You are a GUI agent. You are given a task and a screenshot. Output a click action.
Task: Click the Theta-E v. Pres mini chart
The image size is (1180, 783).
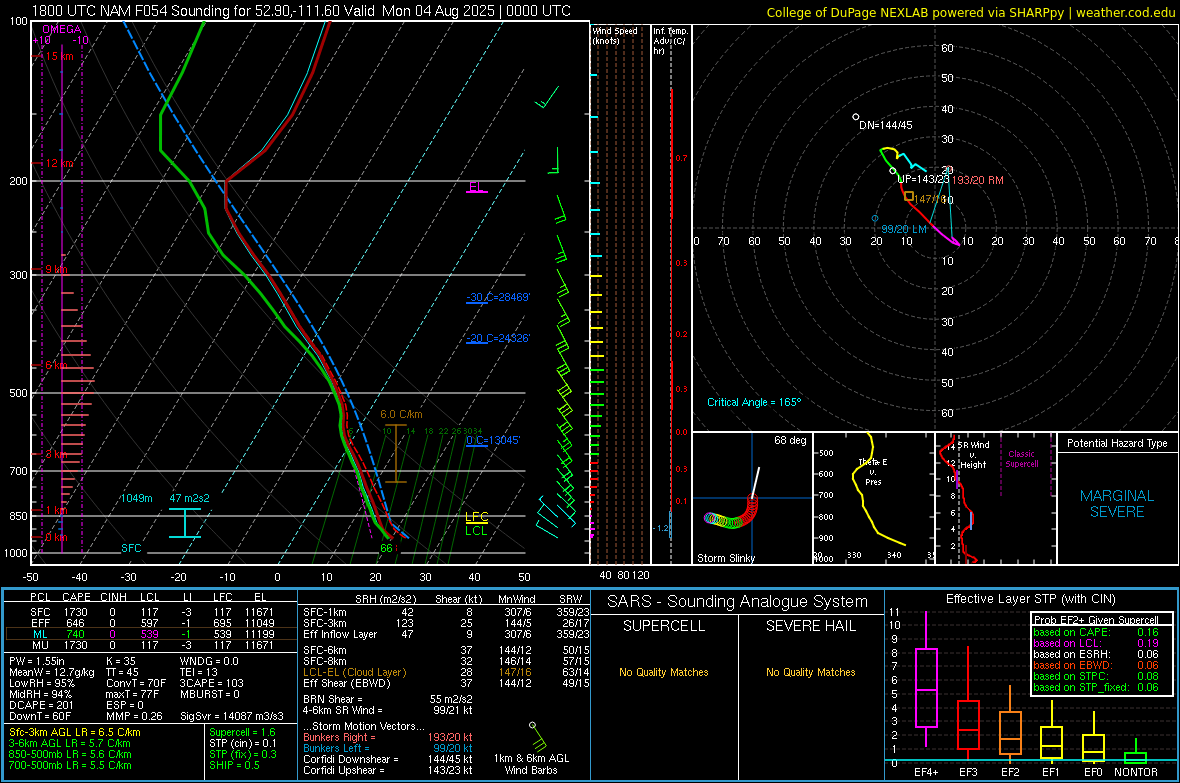[873, 498]
